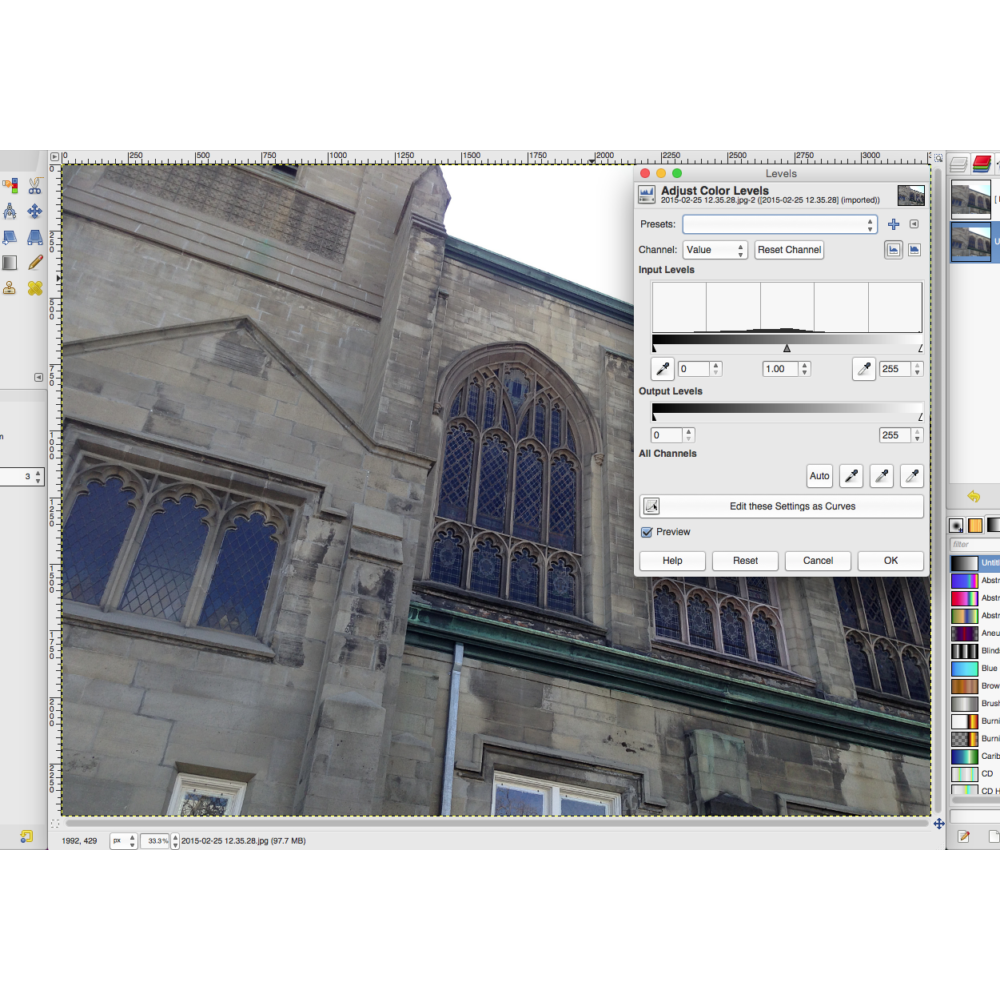Select the Pencil tool
The image size is (1000, 1000).
(x=35, y=263)
